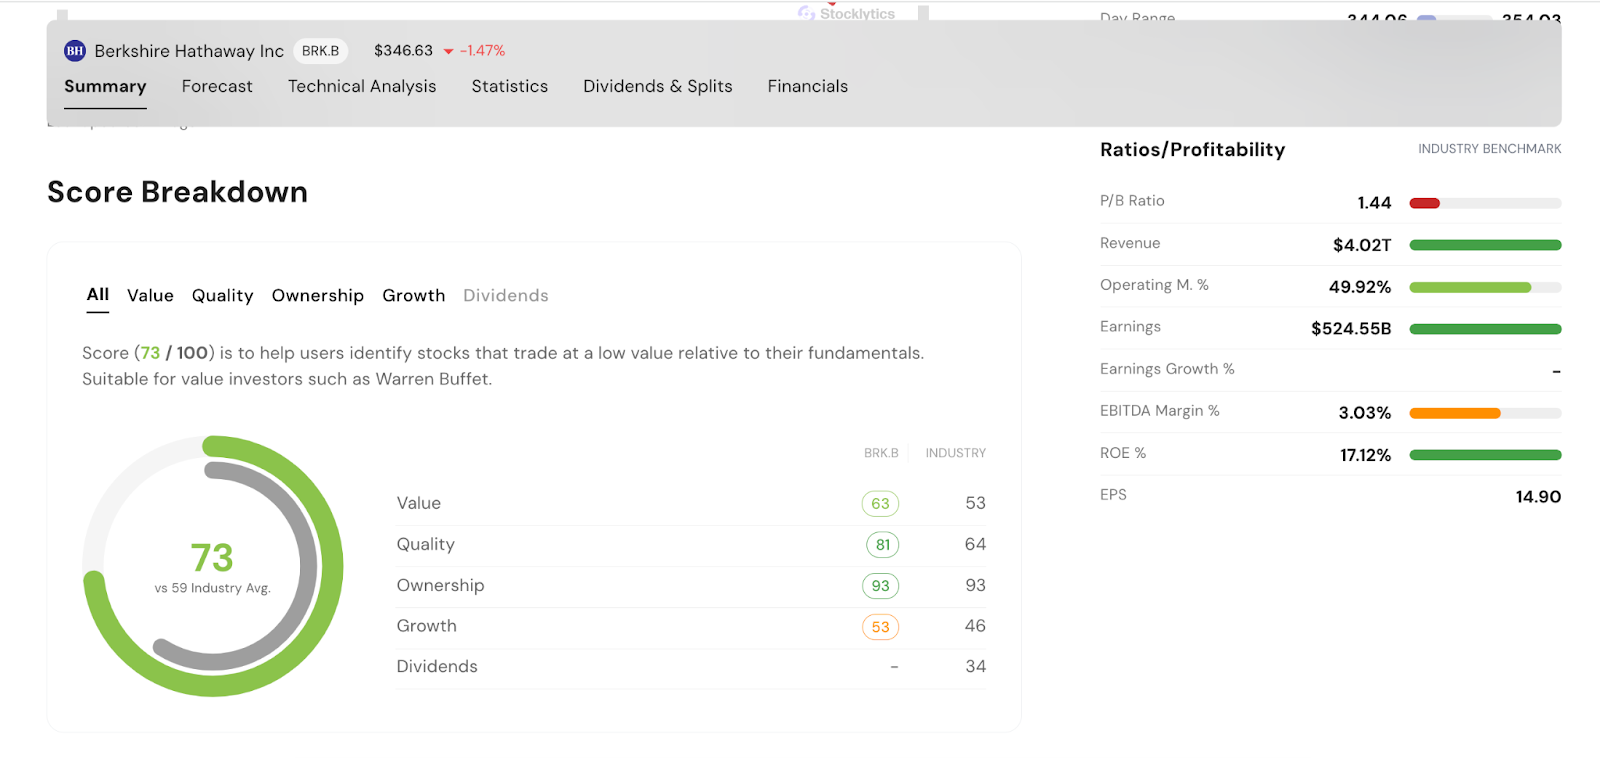
Task: Click the Berkshire Hathaway BH logo icon
Action: [x=75, y=51]
